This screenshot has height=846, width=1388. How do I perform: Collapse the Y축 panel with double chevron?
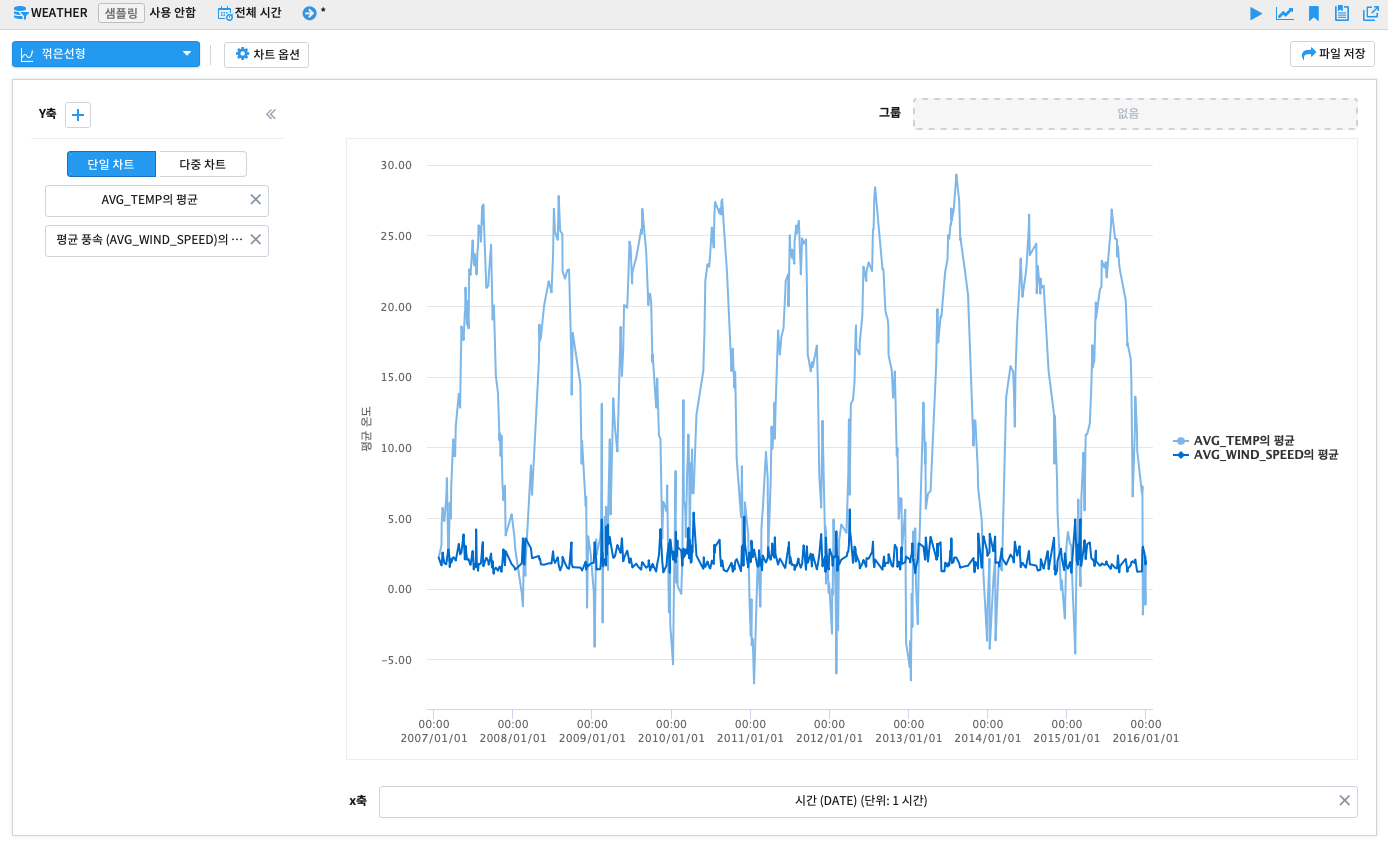[x=271, y=115]
